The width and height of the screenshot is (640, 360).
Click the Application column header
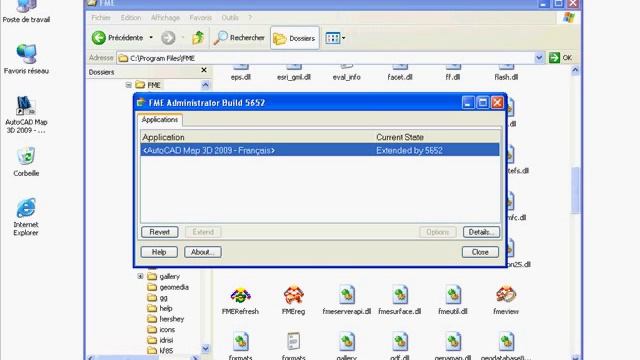[x=257, y=137]
